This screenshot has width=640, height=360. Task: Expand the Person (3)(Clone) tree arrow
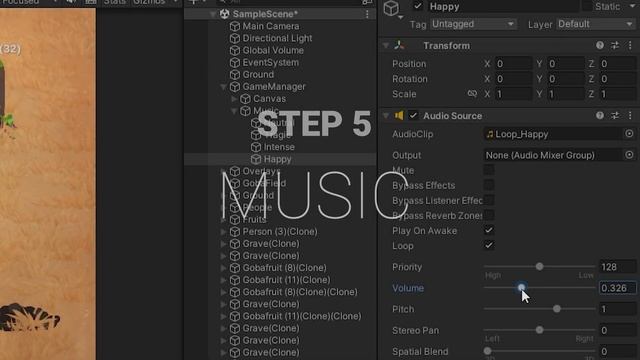click(223, 232)
